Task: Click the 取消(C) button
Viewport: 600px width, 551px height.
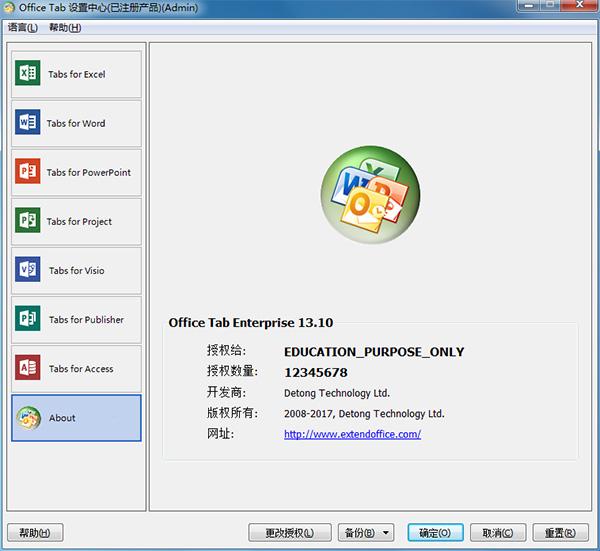Action: [x=497, y=533]
